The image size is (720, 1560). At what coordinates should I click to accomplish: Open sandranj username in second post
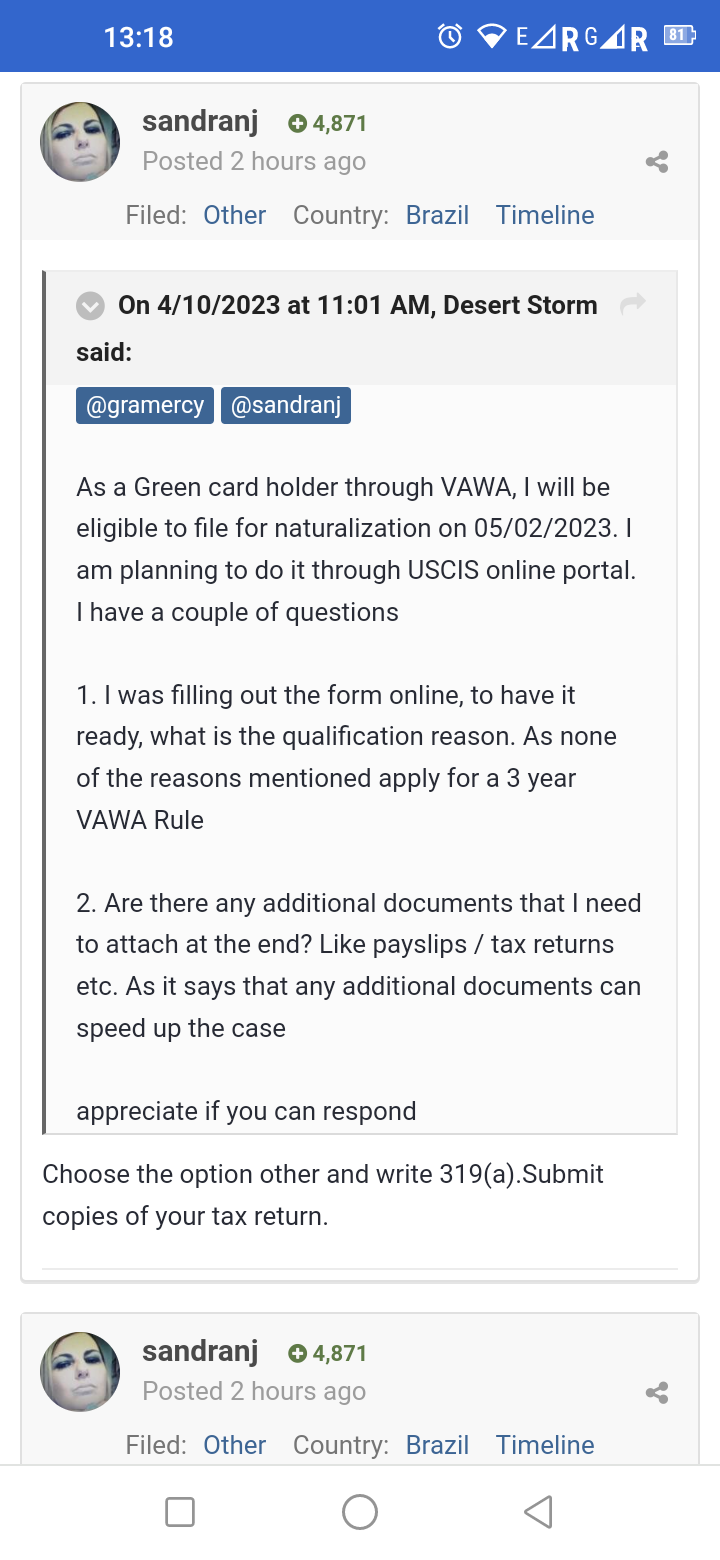[200, 1352]
